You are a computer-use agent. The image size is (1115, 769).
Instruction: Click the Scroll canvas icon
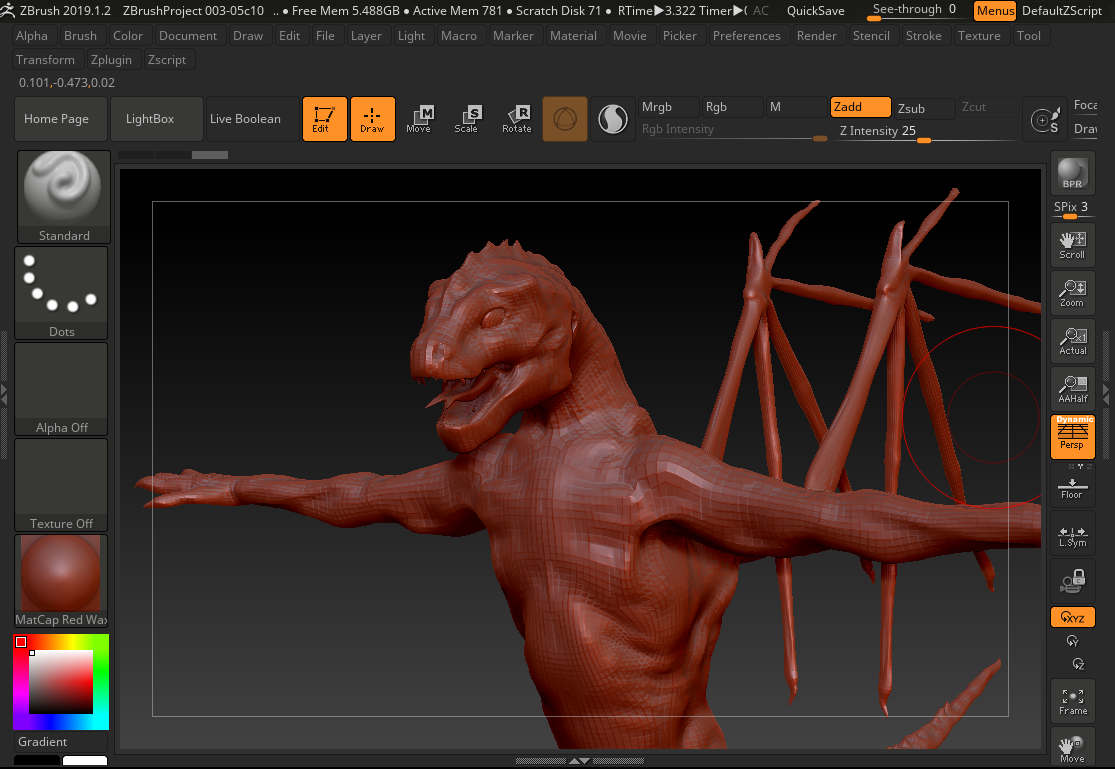tap(1072, 245)
